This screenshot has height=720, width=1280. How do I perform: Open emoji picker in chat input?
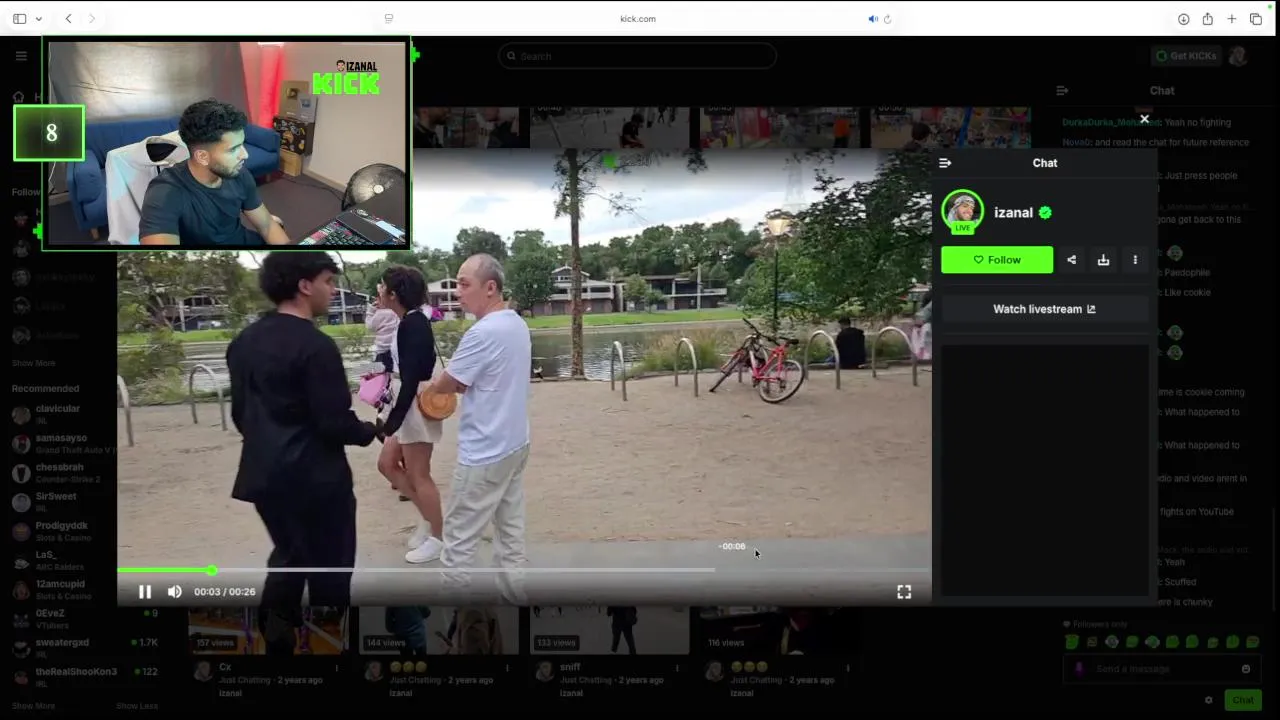coord(1245,669)
